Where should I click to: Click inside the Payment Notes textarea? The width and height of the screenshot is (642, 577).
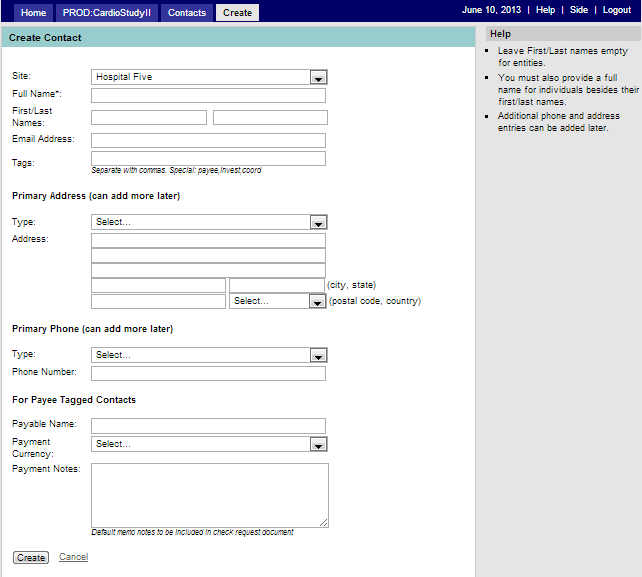pos(209,495)
